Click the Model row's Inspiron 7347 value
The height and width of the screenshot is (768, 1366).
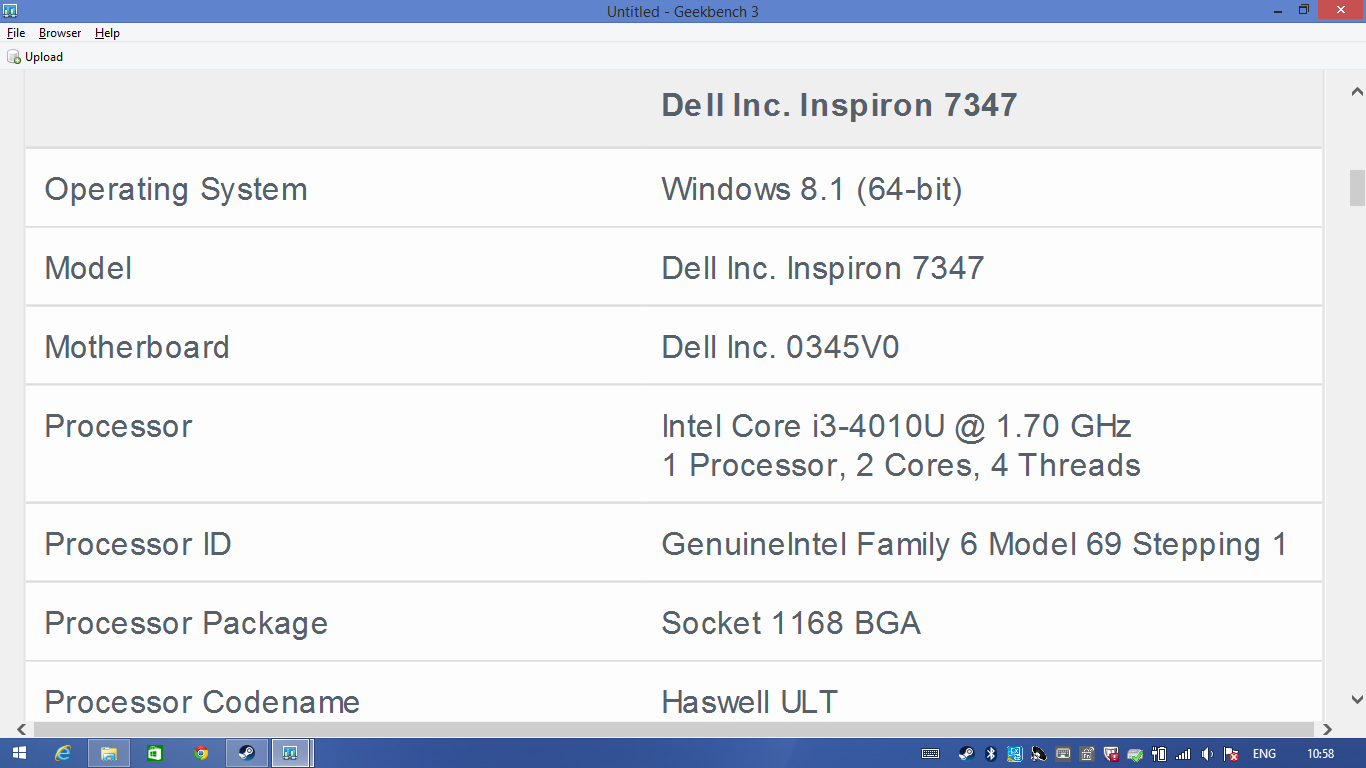[823, 268]
